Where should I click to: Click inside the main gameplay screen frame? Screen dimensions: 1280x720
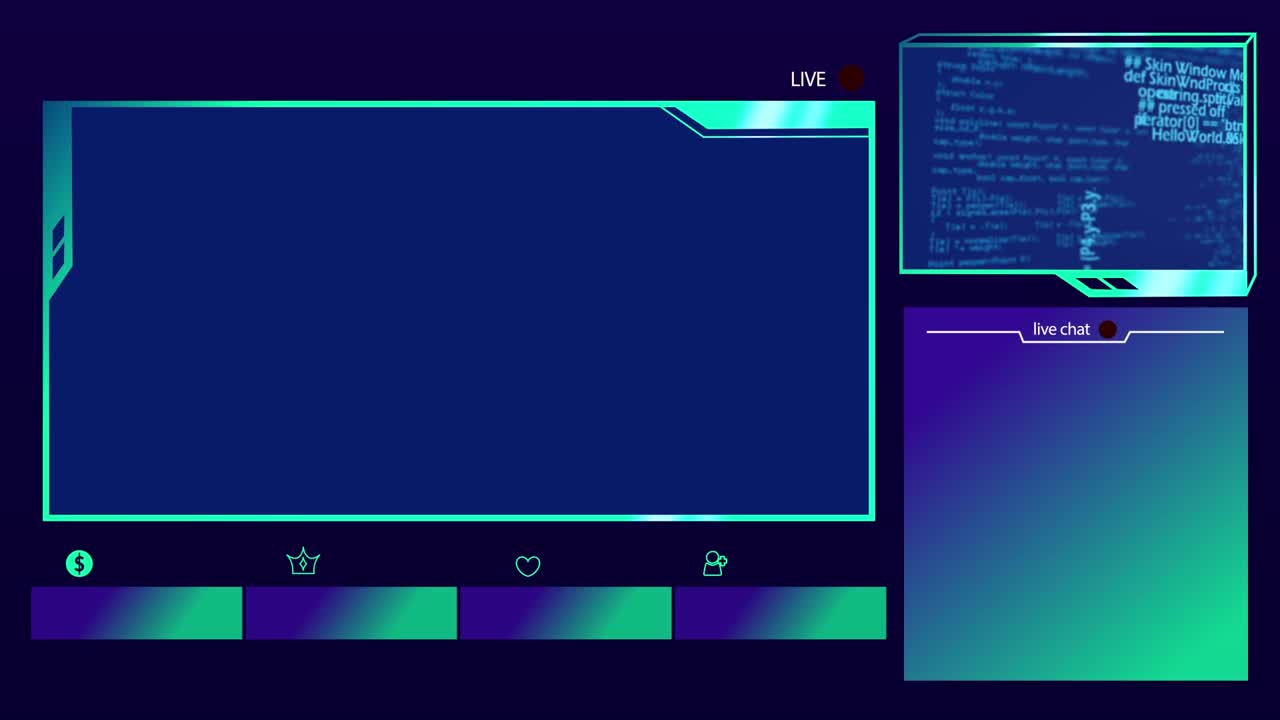click(459, 311)
